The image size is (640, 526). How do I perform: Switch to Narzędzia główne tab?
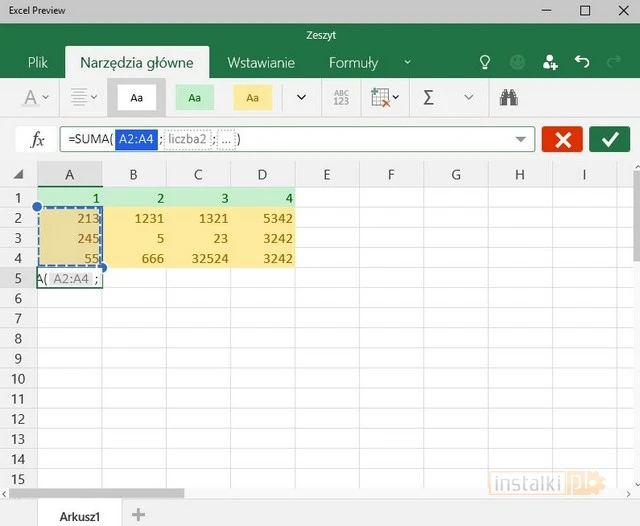137,62
